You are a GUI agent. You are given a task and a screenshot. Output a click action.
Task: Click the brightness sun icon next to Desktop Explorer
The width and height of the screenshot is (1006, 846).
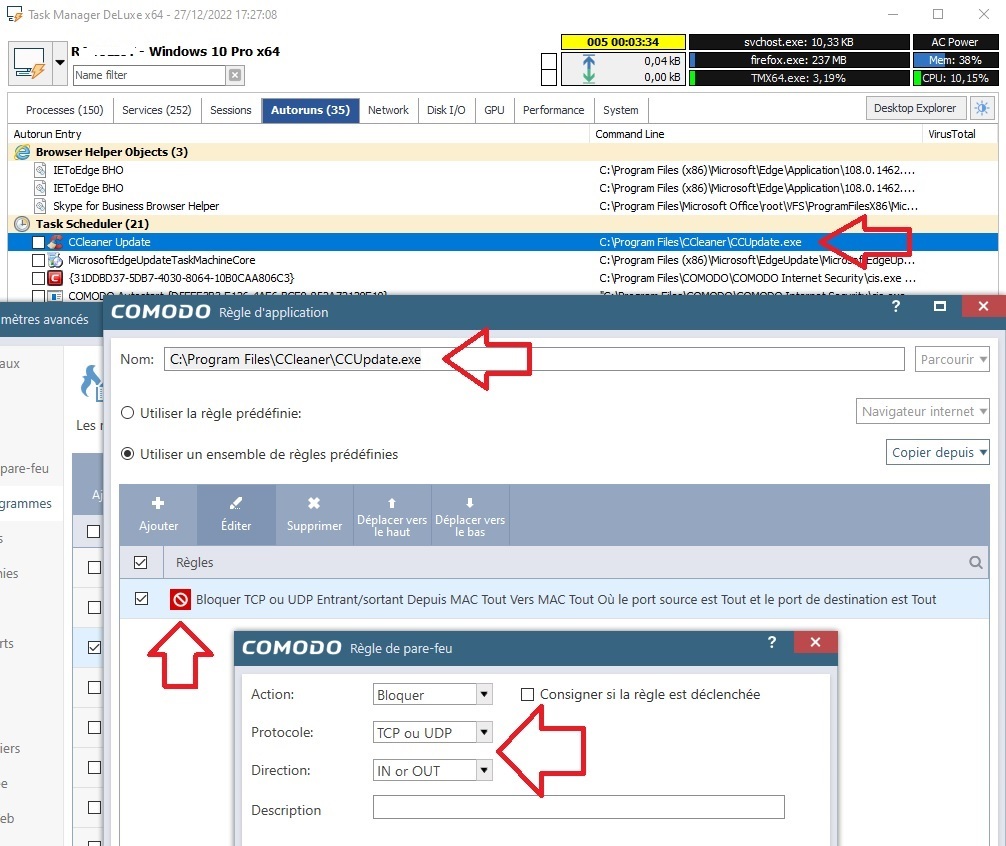[982, 108]
